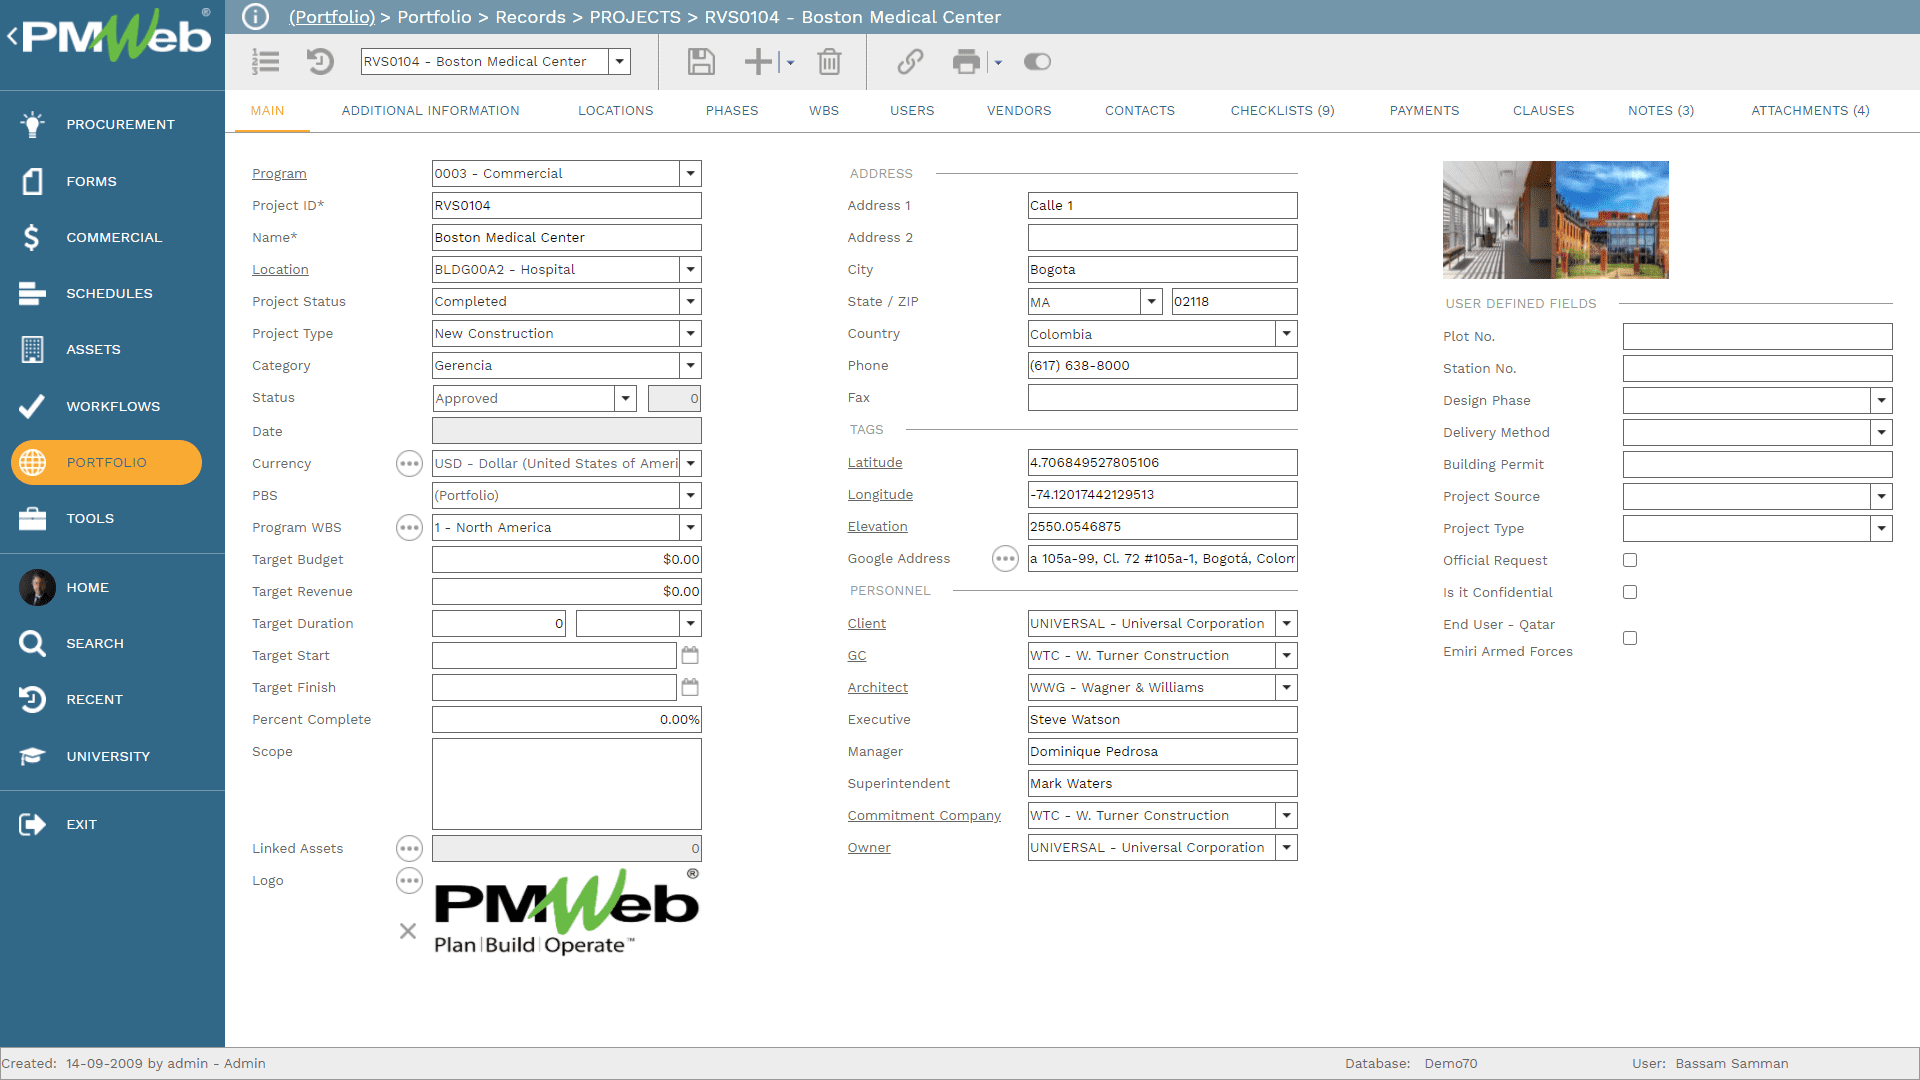Open the Target Start calendar picker
Image resolution: width=1920 pixels, height=1080 pixels.
690,655
